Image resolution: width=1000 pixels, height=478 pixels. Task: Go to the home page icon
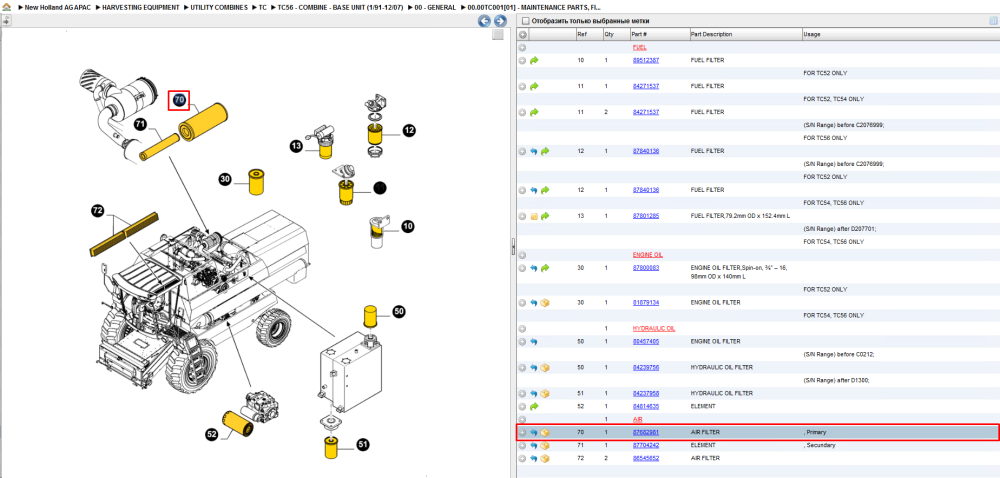point(6,8)
